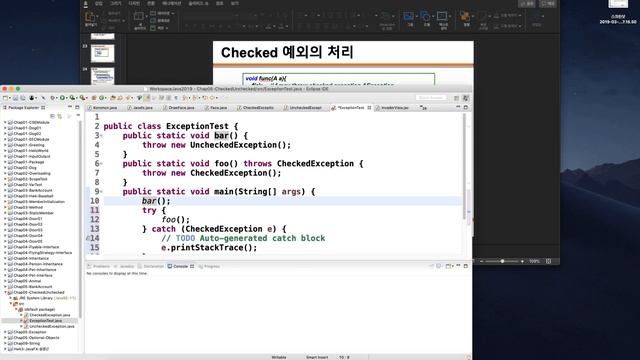Show hidden editor tabs overflow list
This screenshot has width=640, height=360.
(423, 108)
